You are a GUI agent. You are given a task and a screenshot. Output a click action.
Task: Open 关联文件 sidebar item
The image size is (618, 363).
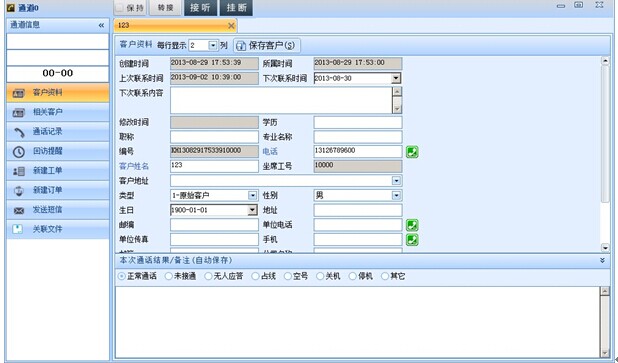(58, 229)
